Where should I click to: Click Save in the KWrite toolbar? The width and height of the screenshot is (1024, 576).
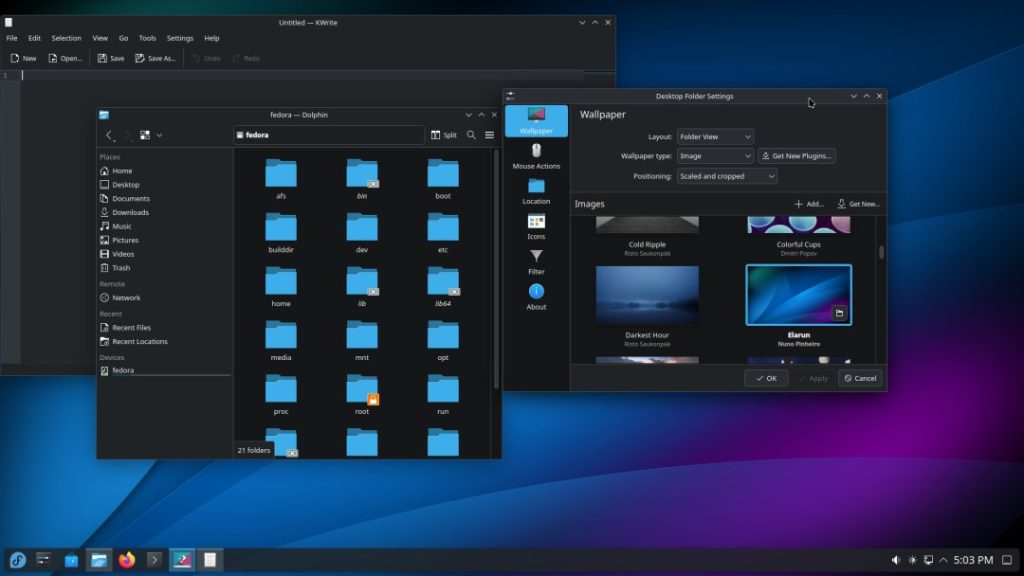pos(111,58)
